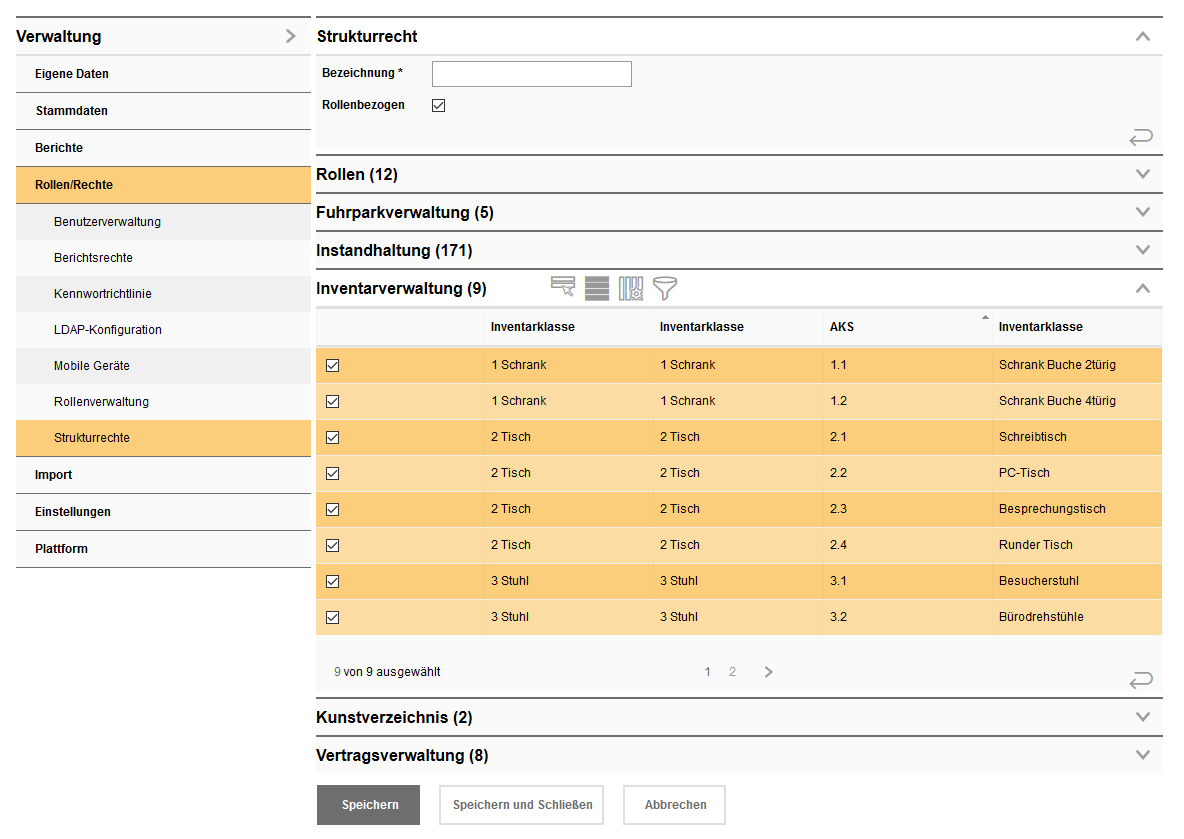Click the reset arrow in the Strukturrecht section
The image size is (1184, 839).
tap(1141, 137)
